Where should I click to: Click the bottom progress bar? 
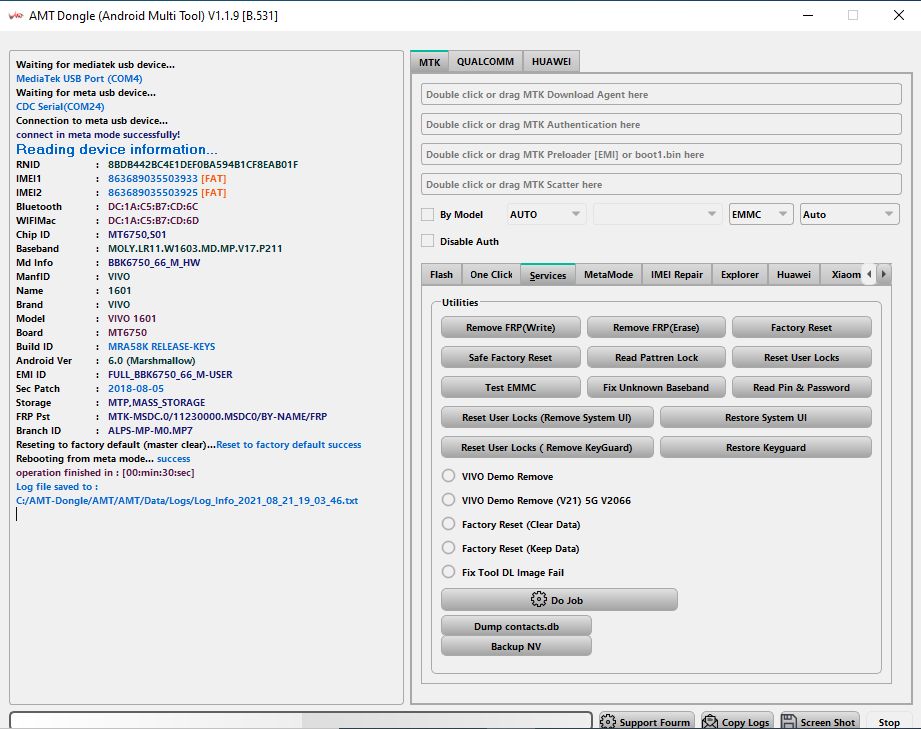coord(301,721)
